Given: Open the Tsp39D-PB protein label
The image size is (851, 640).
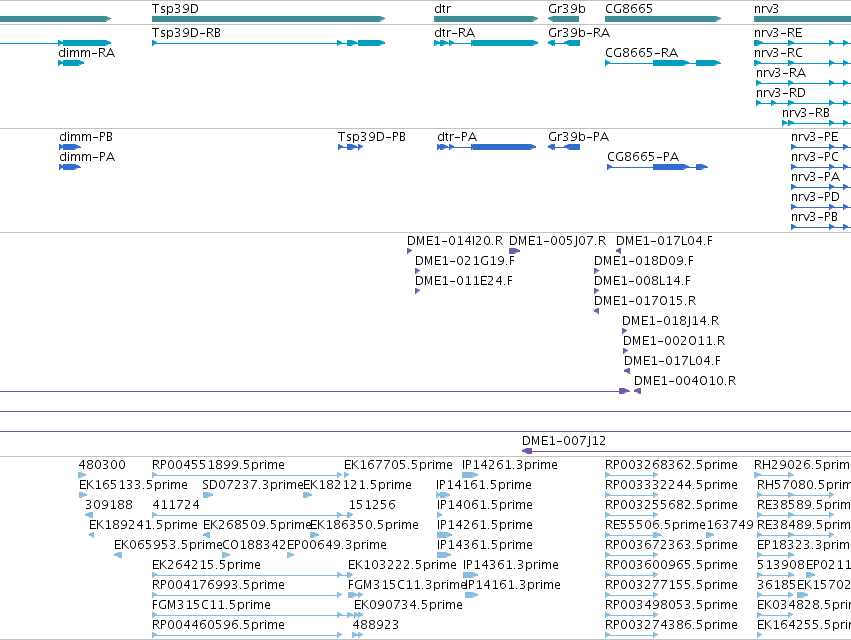Looking at the screenshot, I should pyautogui.click(x=371, y=137).
